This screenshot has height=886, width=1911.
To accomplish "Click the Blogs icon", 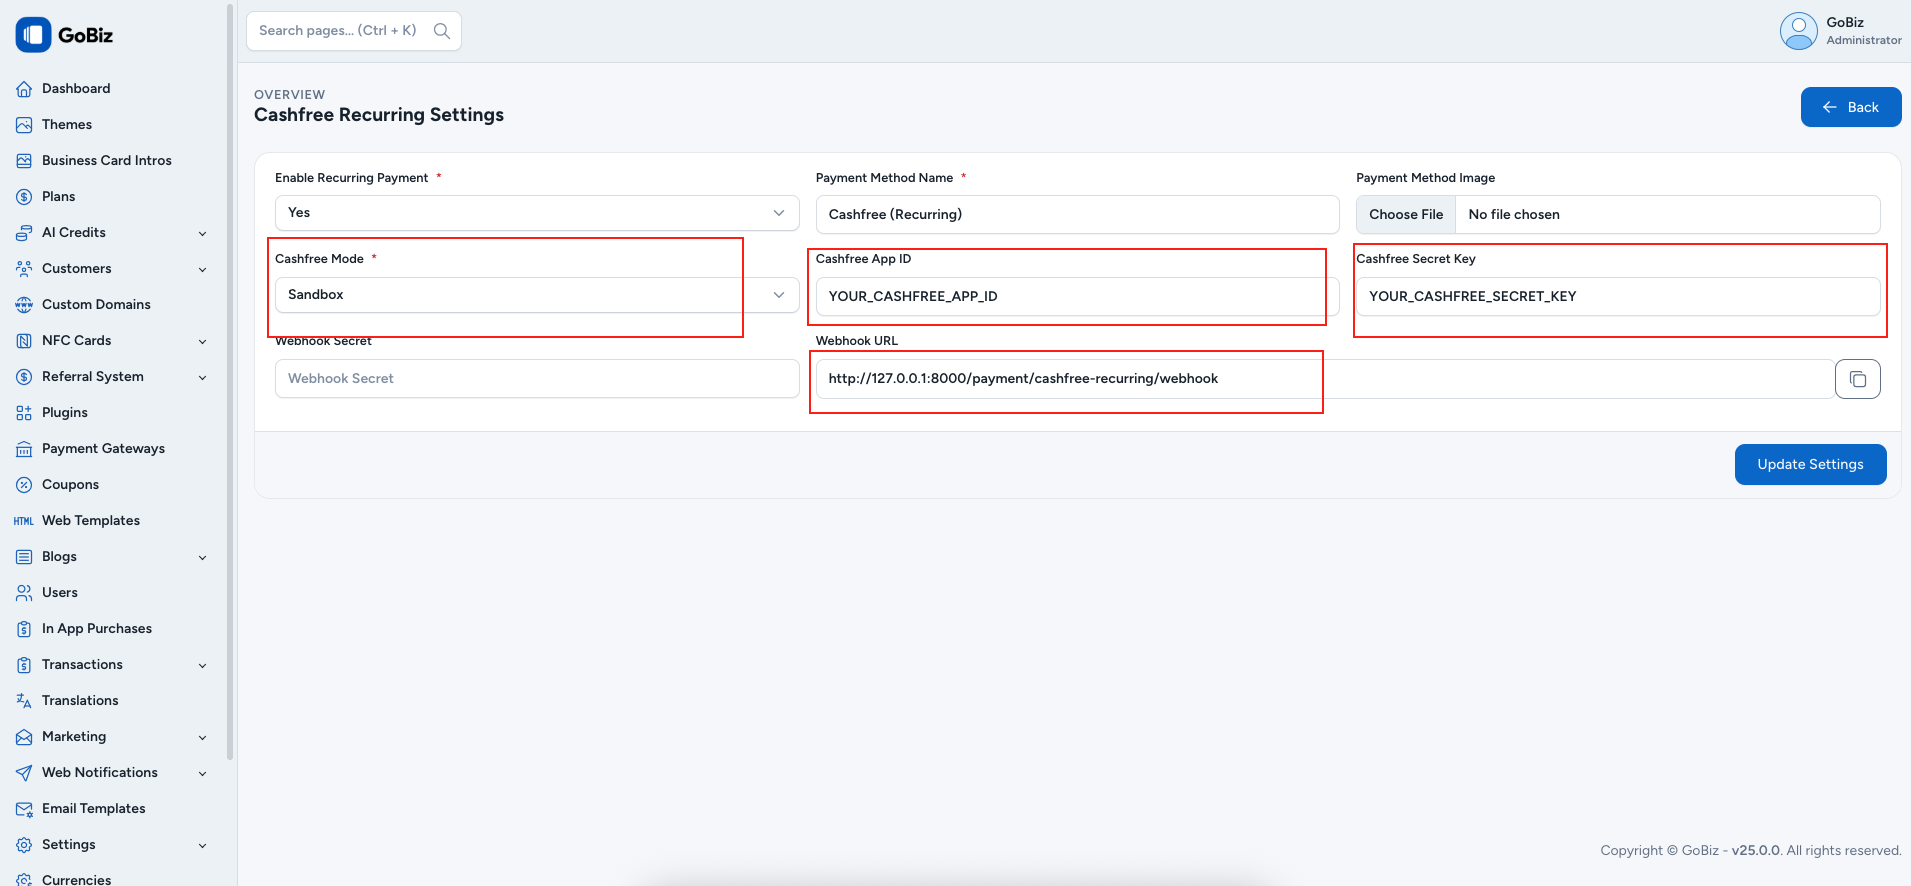I will pyautogui.click(x=24, y=557).
